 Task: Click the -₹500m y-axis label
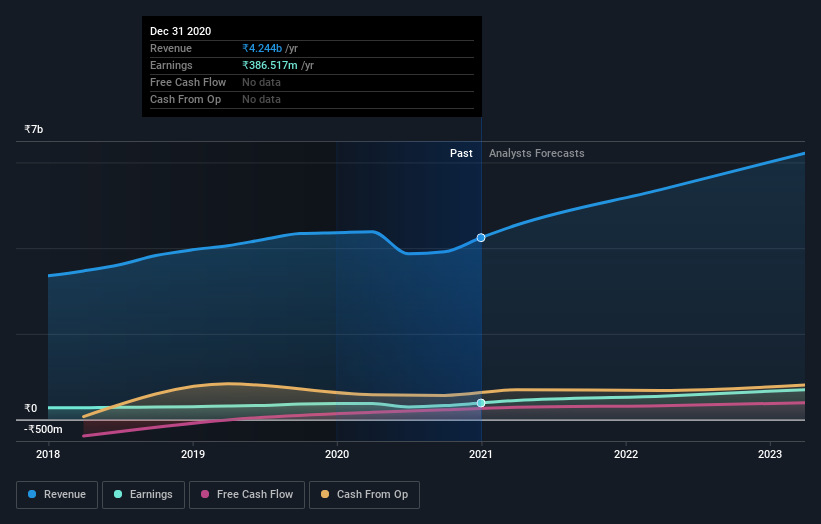[43, 429]
